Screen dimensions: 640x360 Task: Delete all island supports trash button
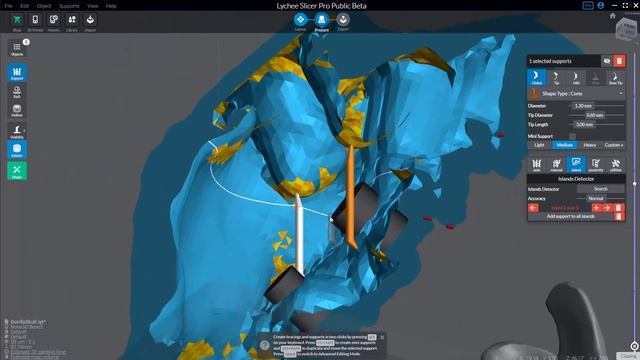619,216
